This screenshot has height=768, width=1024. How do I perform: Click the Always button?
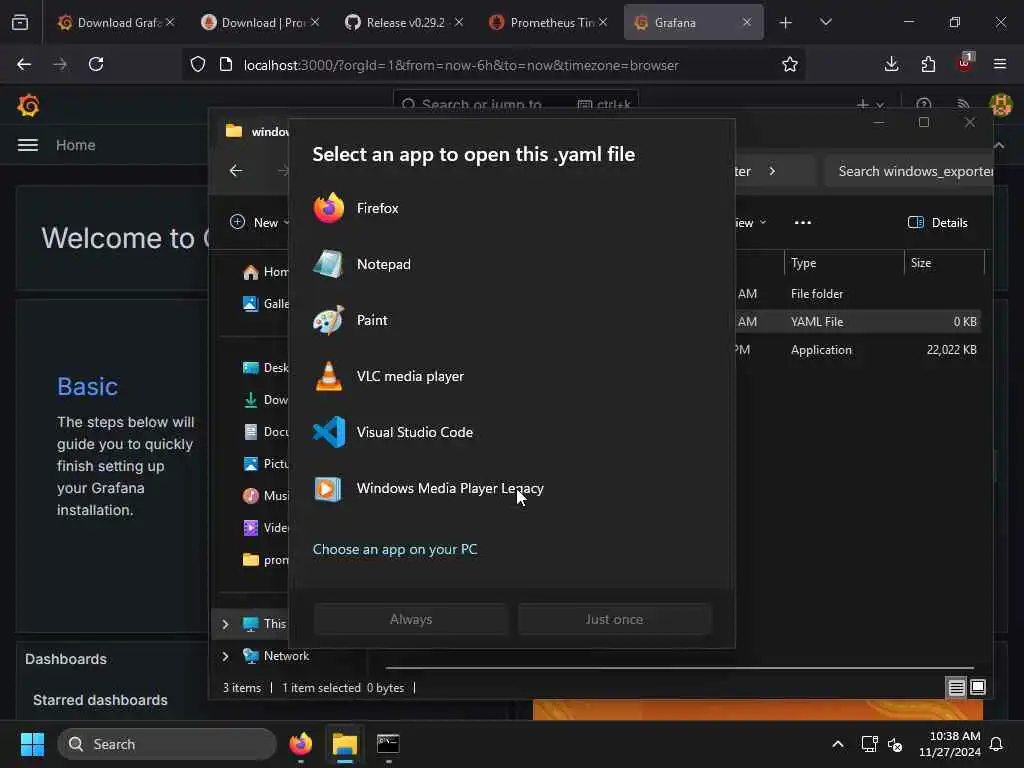coord(411,619)
